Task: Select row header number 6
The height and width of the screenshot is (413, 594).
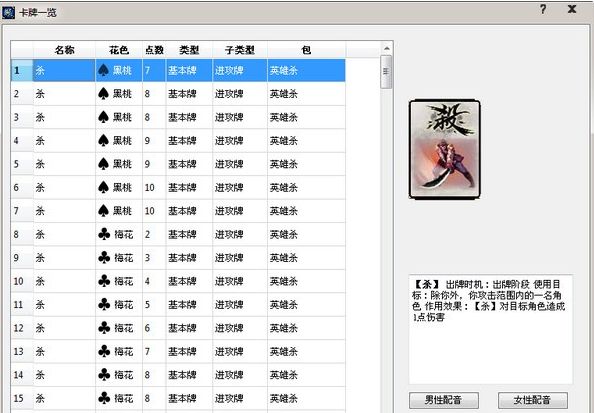Action: [x=22, y=188]
